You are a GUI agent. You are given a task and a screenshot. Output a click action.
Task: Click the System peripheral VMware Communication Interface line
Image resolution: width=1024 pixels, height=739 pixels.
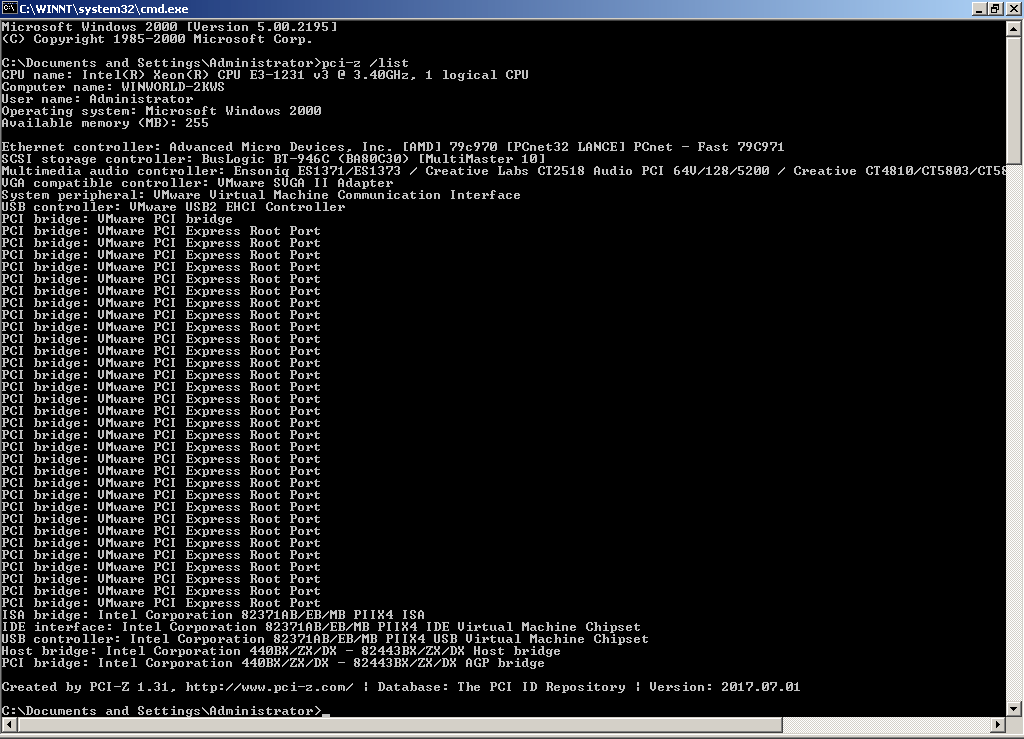261,195
